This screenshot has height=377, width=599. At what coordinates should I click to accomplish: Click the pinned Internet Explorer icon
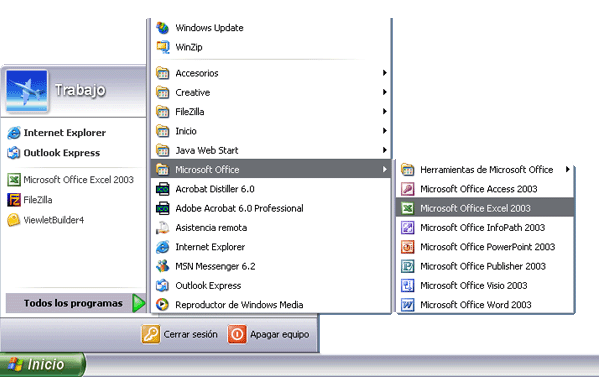14,133
